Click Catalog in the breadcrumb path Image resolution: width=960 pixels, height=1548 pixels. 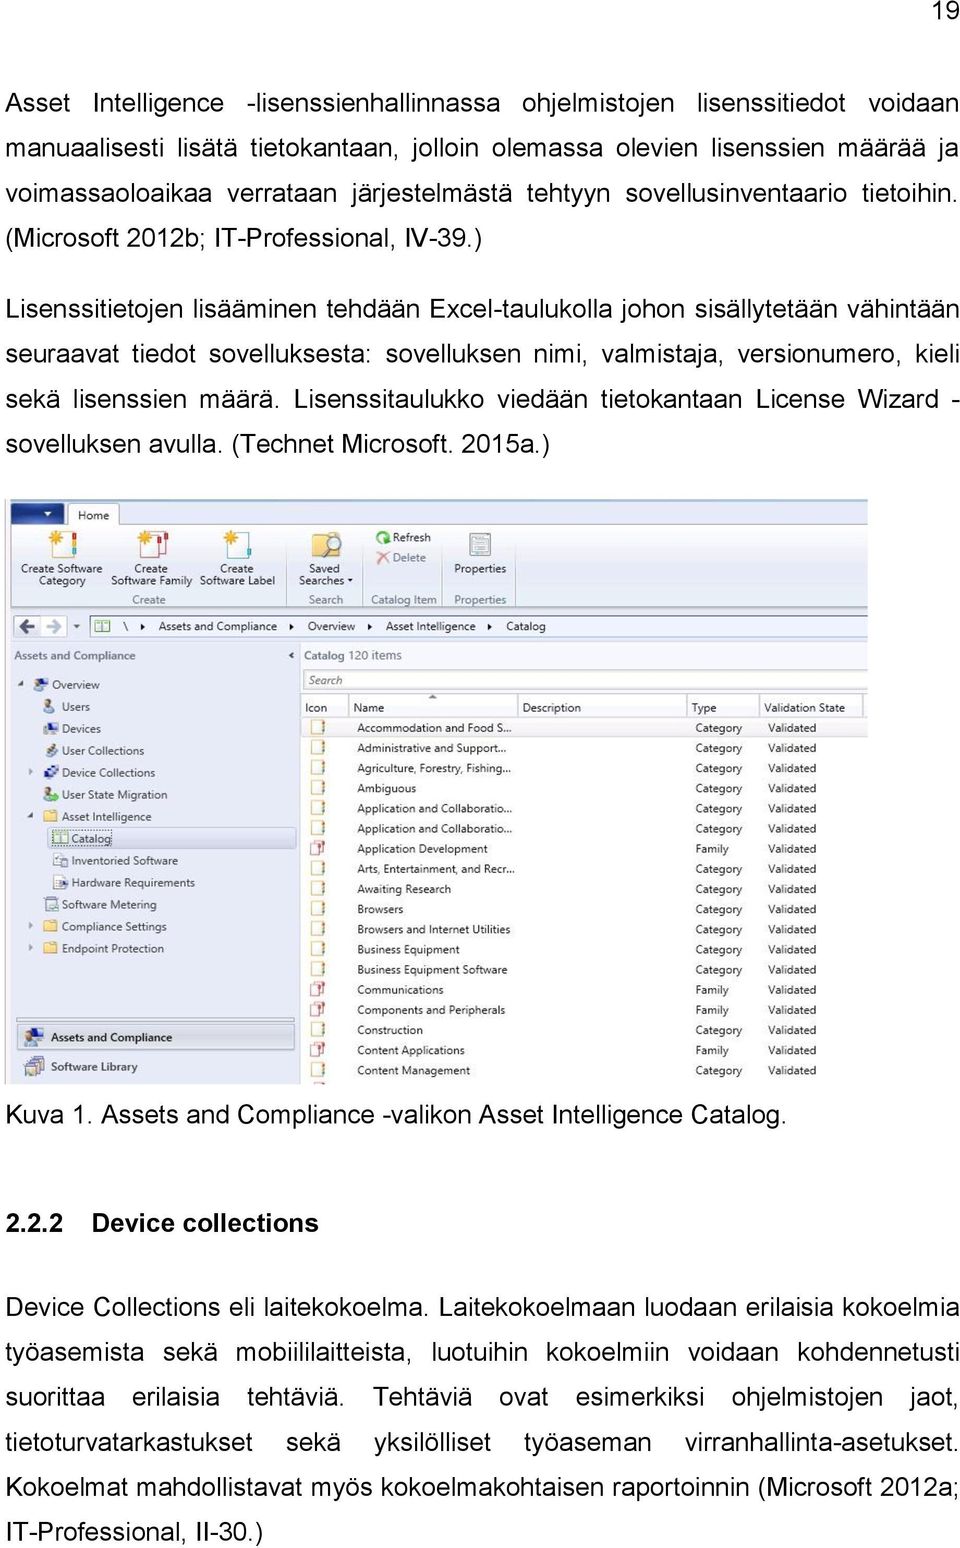pos(525,626)
